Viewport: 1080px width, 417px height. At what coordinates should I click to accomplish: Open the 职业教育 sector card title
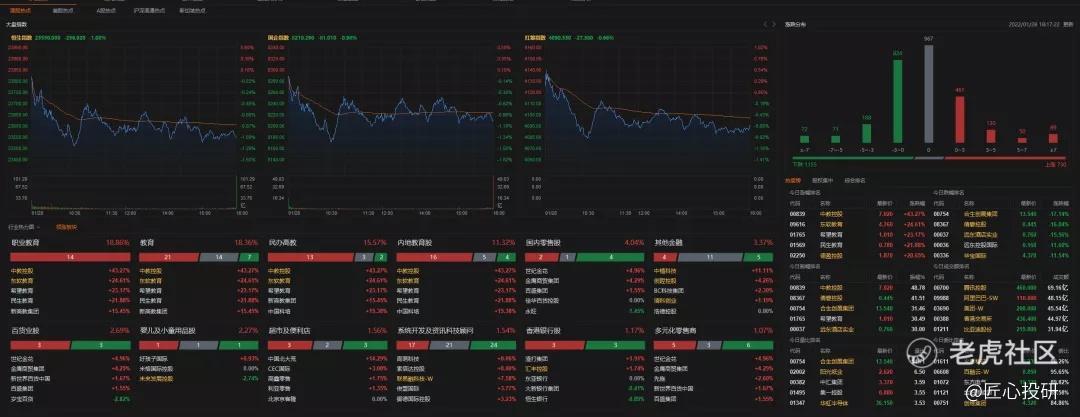point(25,243)
